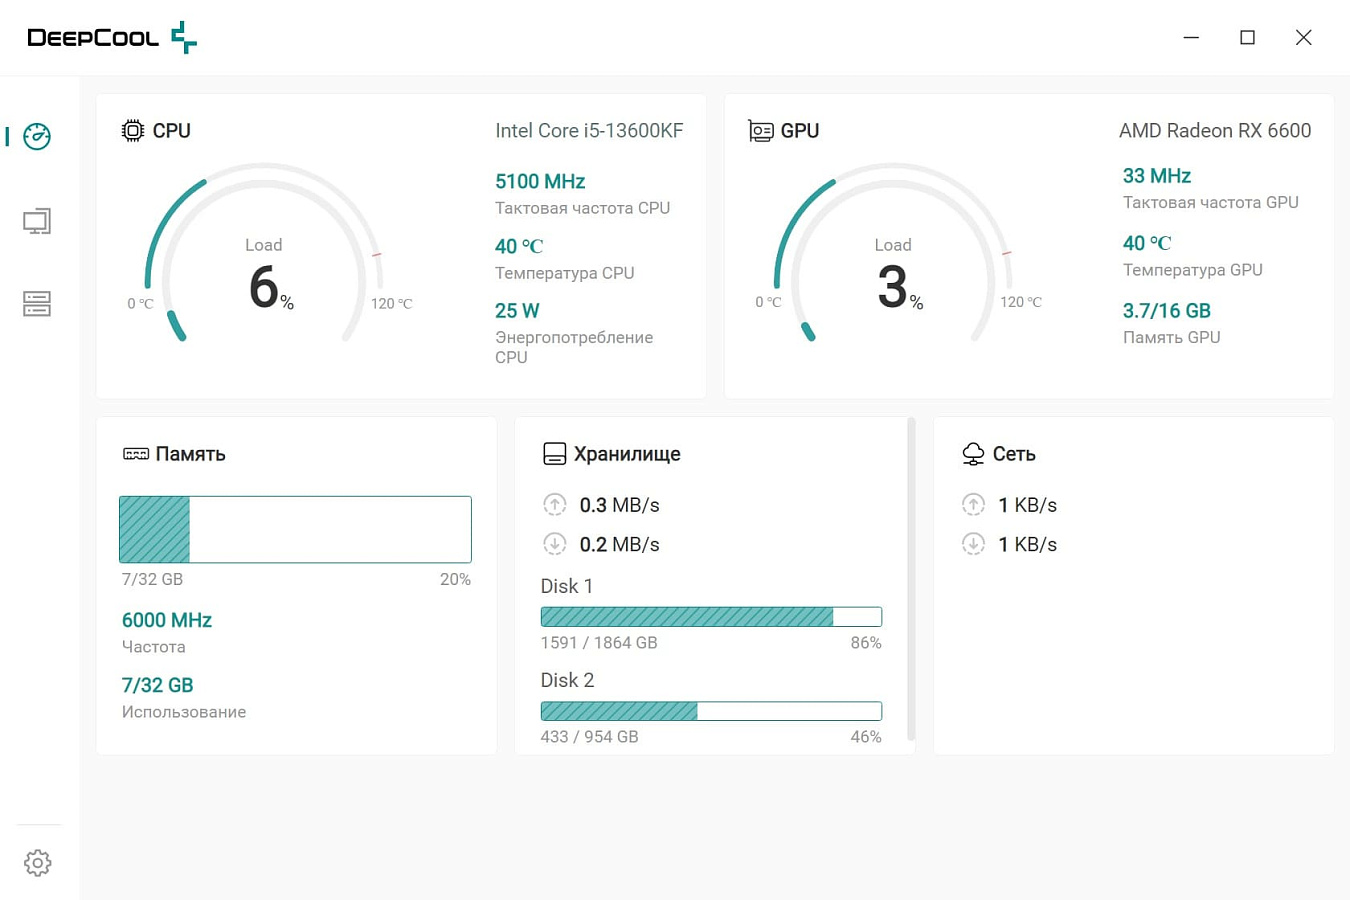1350x900 pixels.
Task: Click the 3.7/16 GB GPU memory value
Action: [x=1167, y=311]
